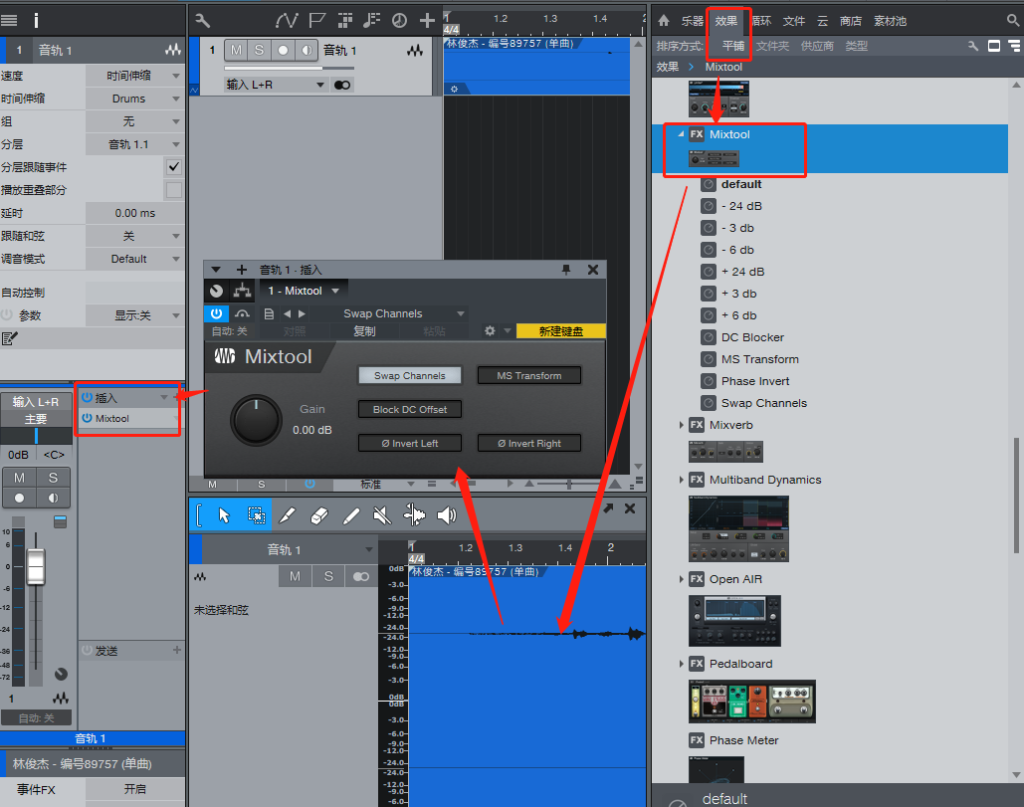Click the MS Transform button in Mixtool
The width and height of the screenshot is (1024, 807).
coord(529,375)
